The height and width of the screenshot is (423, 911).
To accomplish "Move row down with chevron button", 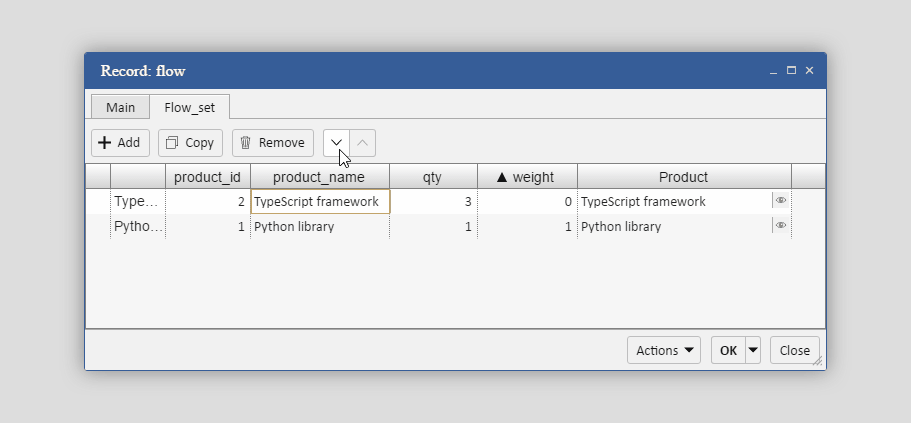I will [x=336, y=143].
